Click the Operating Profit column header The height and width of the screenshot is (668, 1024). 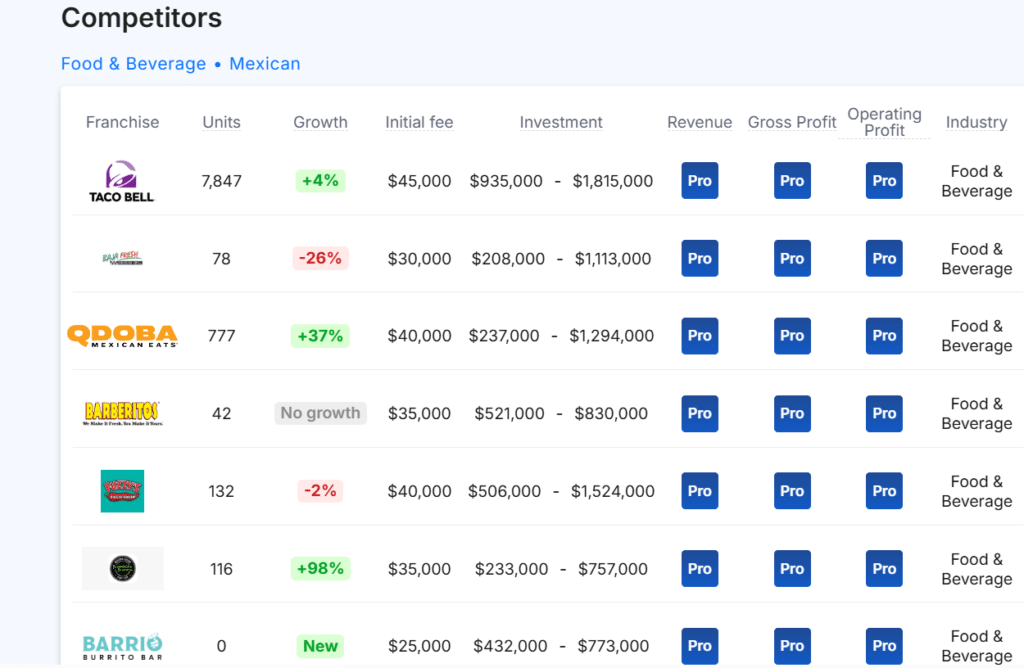click(x=884, y=122)
